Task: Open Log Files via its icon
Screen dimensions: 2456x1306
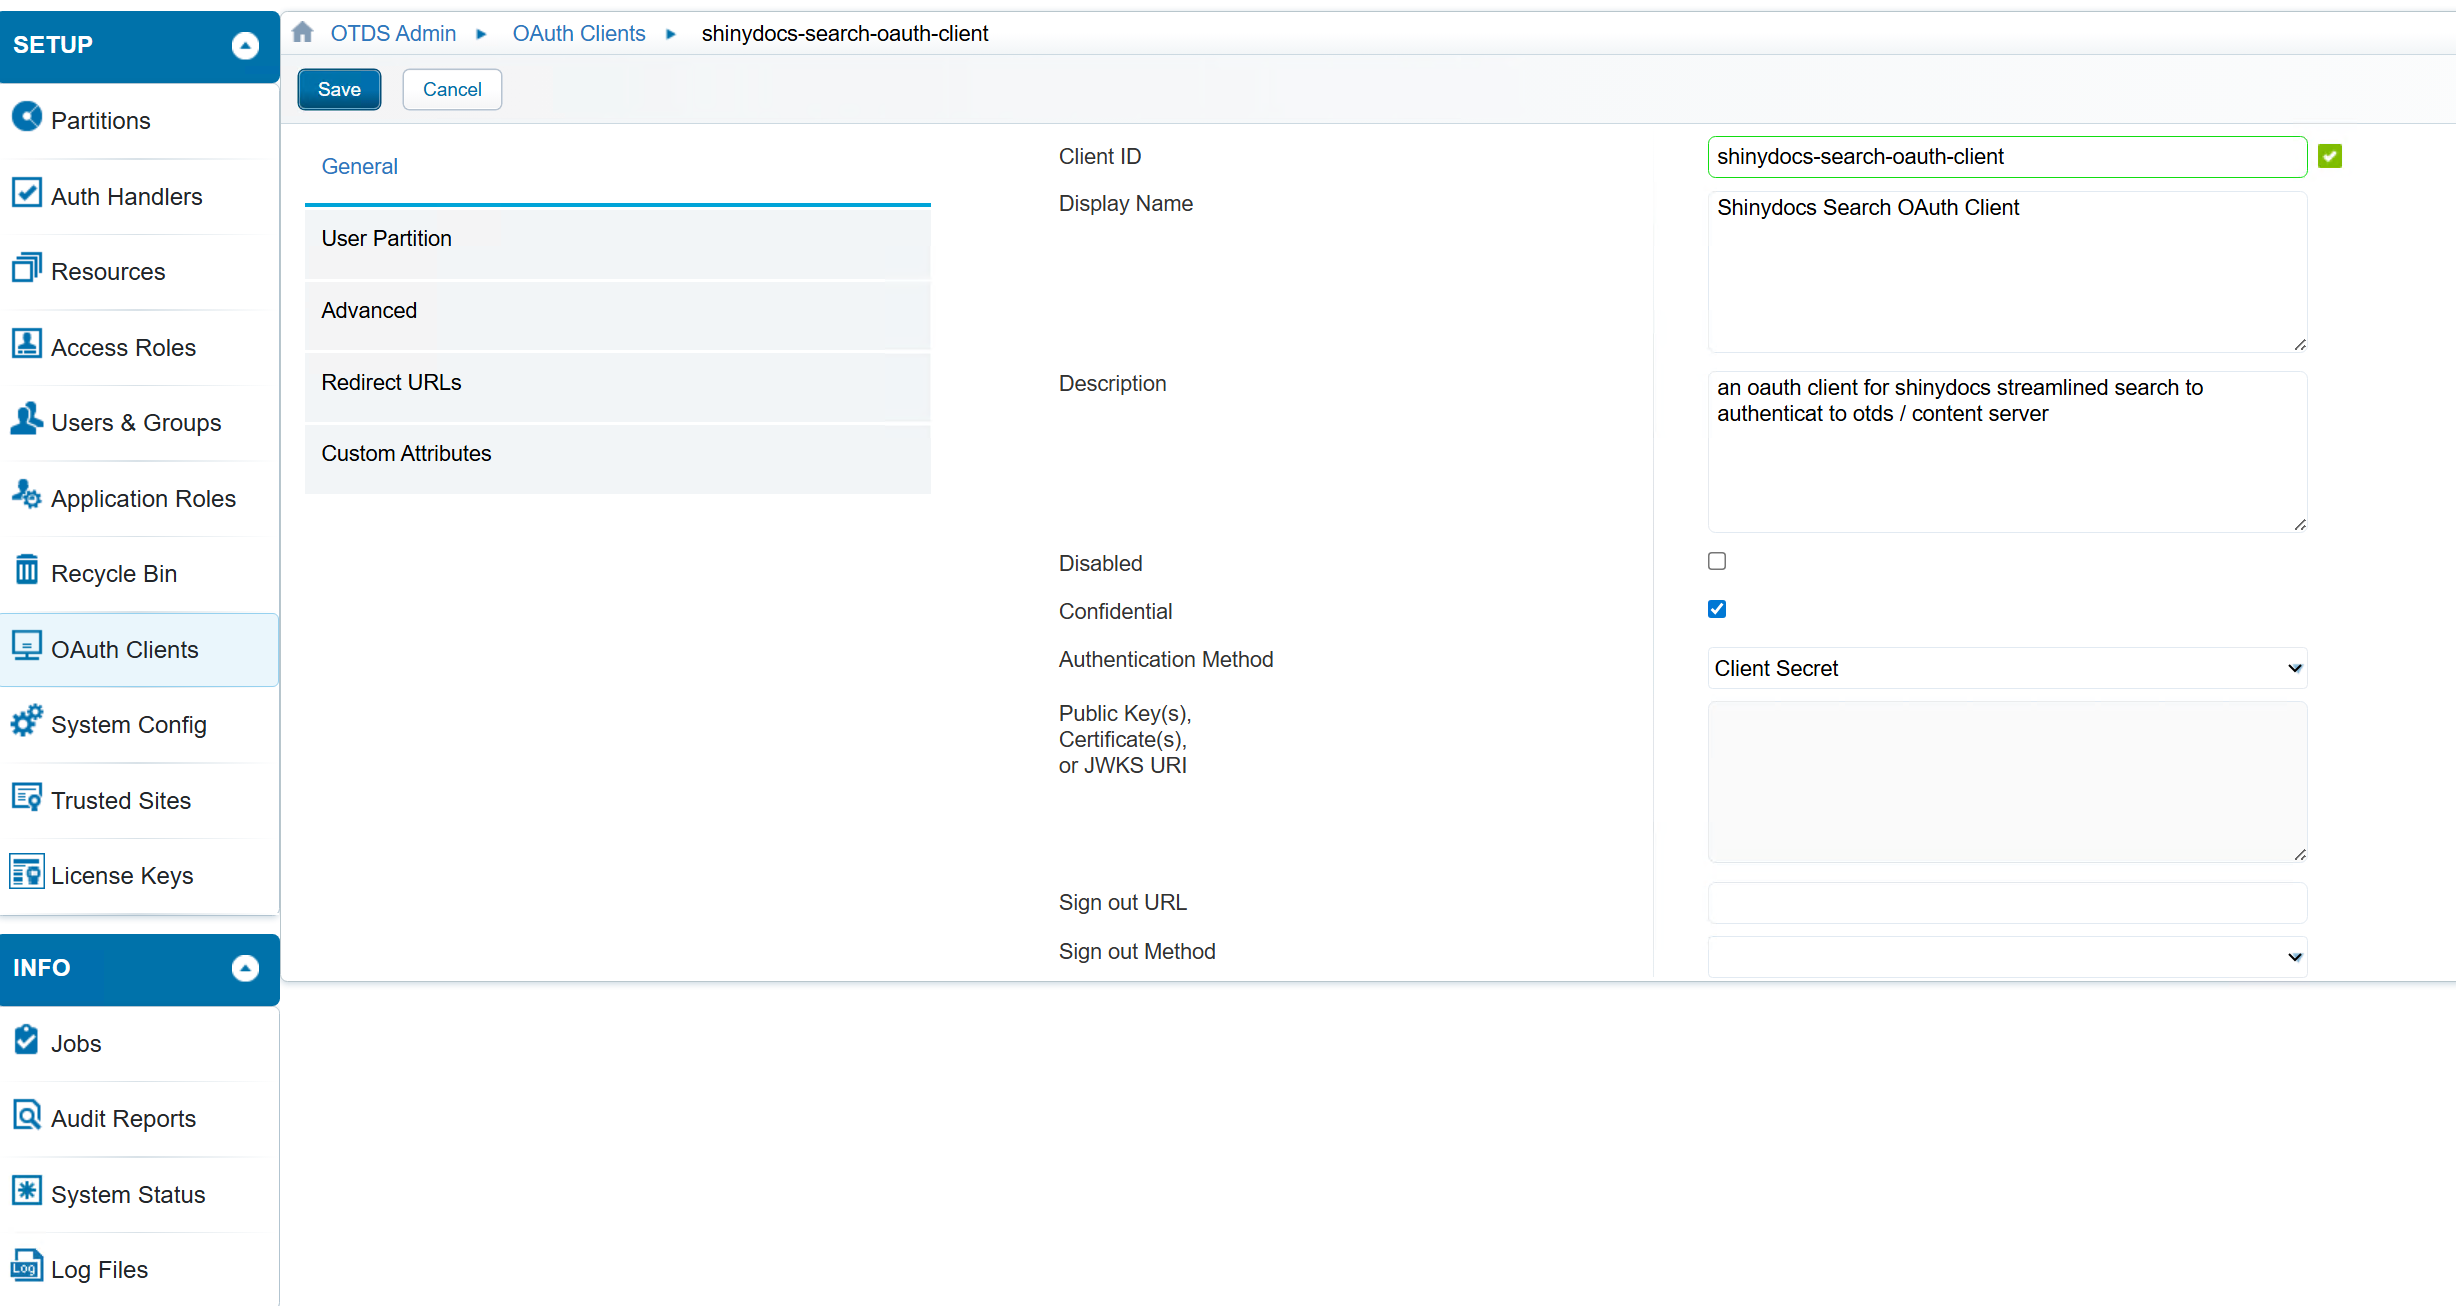Action: [x=26, y=1266]
